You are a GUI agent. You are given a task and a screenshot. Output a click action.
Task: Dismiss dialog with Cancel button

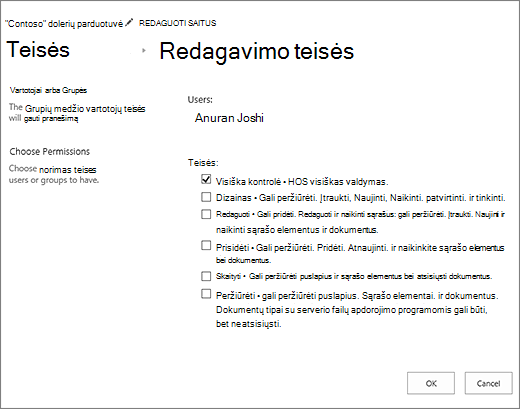tap(488, 383)
